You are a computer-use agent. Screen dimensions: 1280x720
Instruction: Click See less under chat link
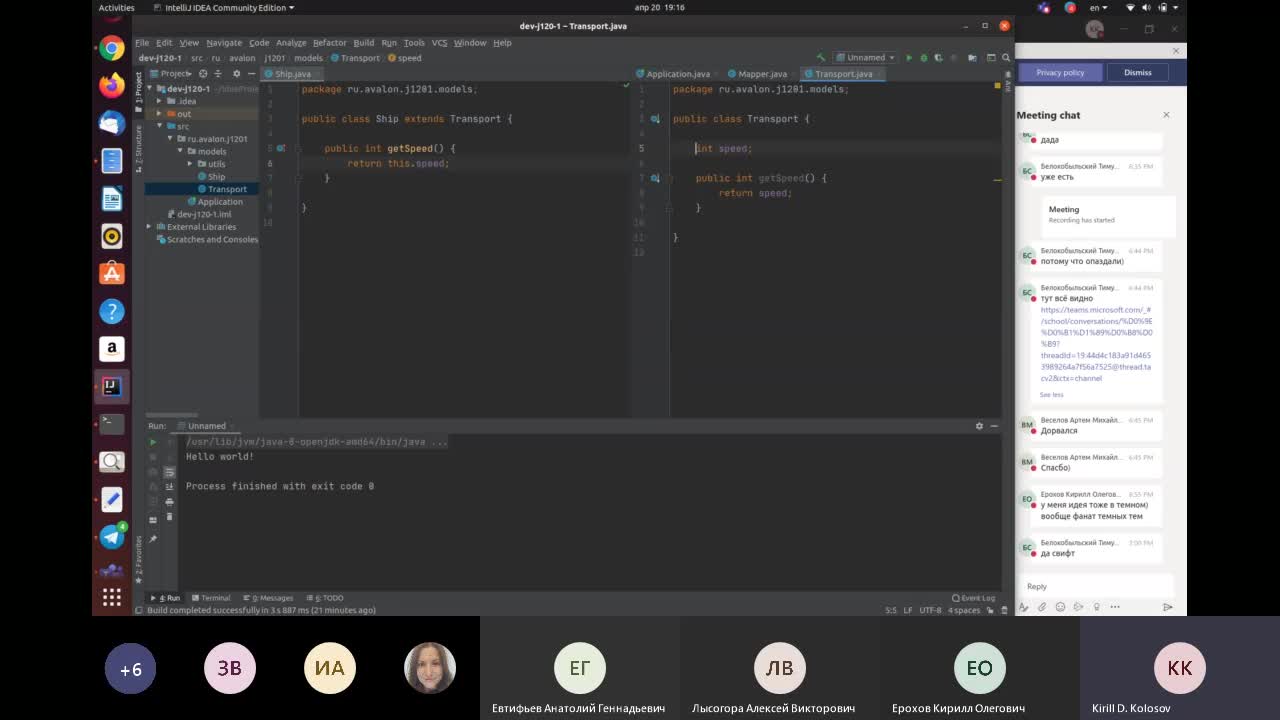click(1051, 395)
